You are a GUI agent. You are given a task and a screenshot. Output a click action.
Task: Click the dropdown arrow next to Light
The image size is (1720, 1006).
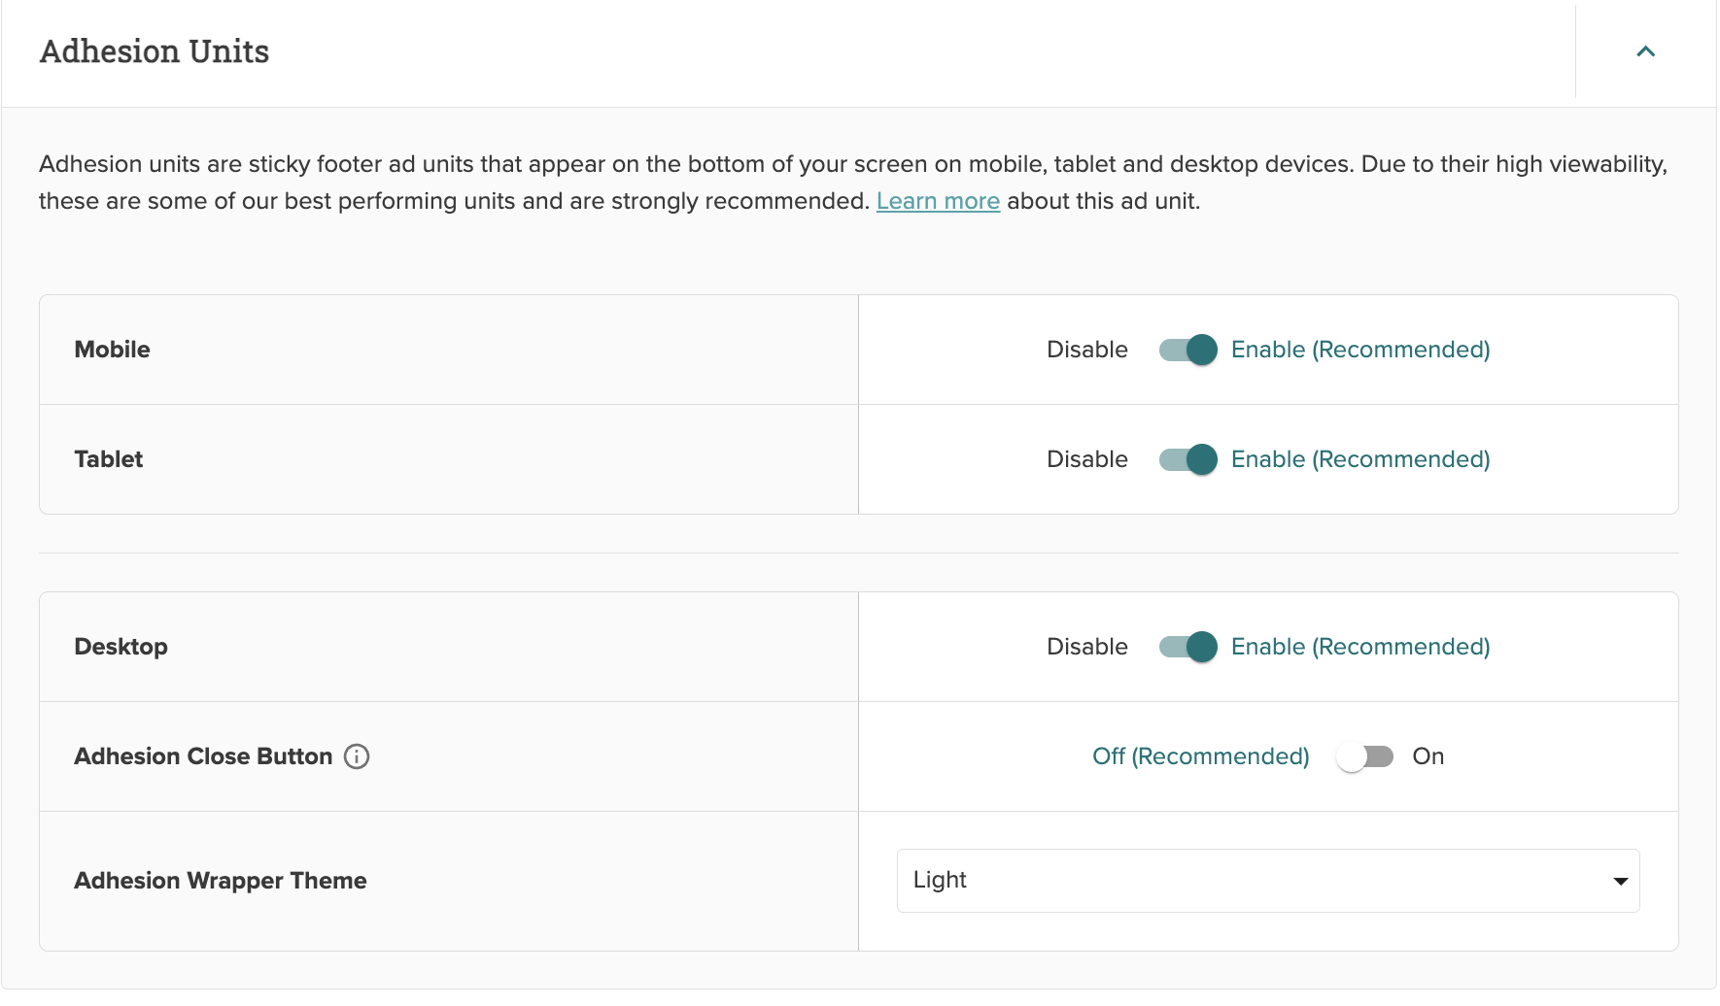(x=1620, y=882)
